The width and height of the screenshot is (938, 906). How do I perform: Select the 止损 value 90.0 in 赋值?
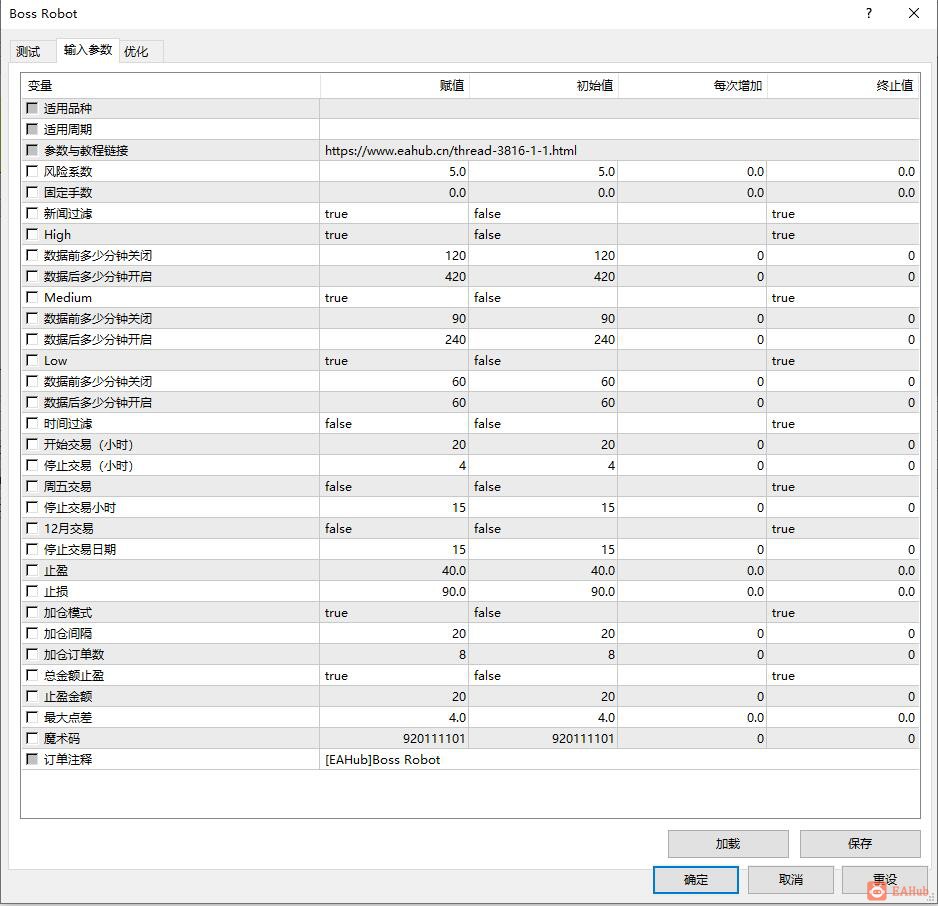pos(453,591)
